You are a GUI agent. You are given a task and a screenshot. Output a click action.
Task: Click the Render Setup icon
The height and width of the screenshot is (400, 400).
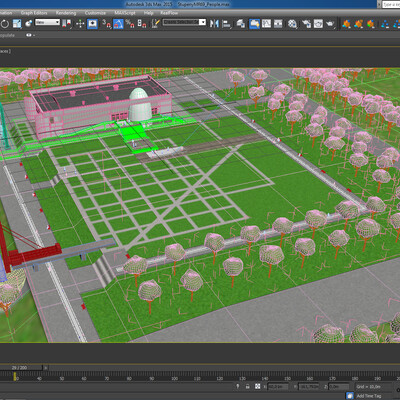click(x=306, y=24)
